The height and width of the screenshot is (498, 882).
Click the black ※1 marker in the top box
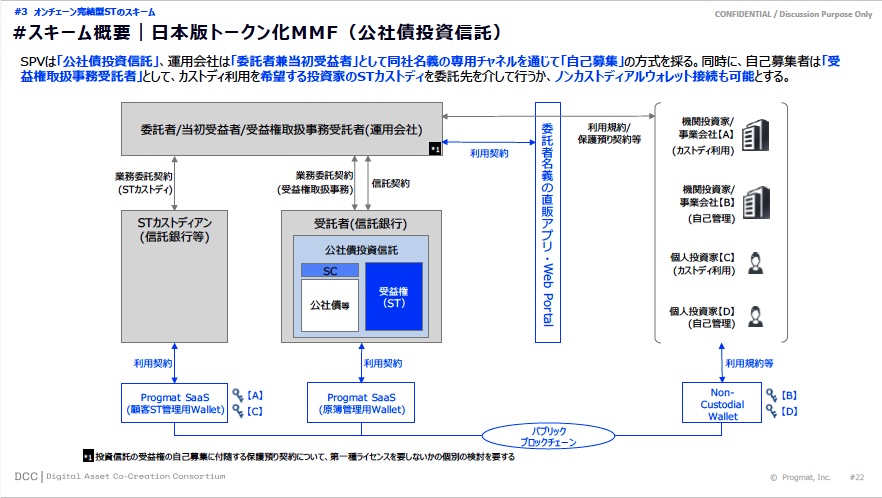click(x=434, y=149)
